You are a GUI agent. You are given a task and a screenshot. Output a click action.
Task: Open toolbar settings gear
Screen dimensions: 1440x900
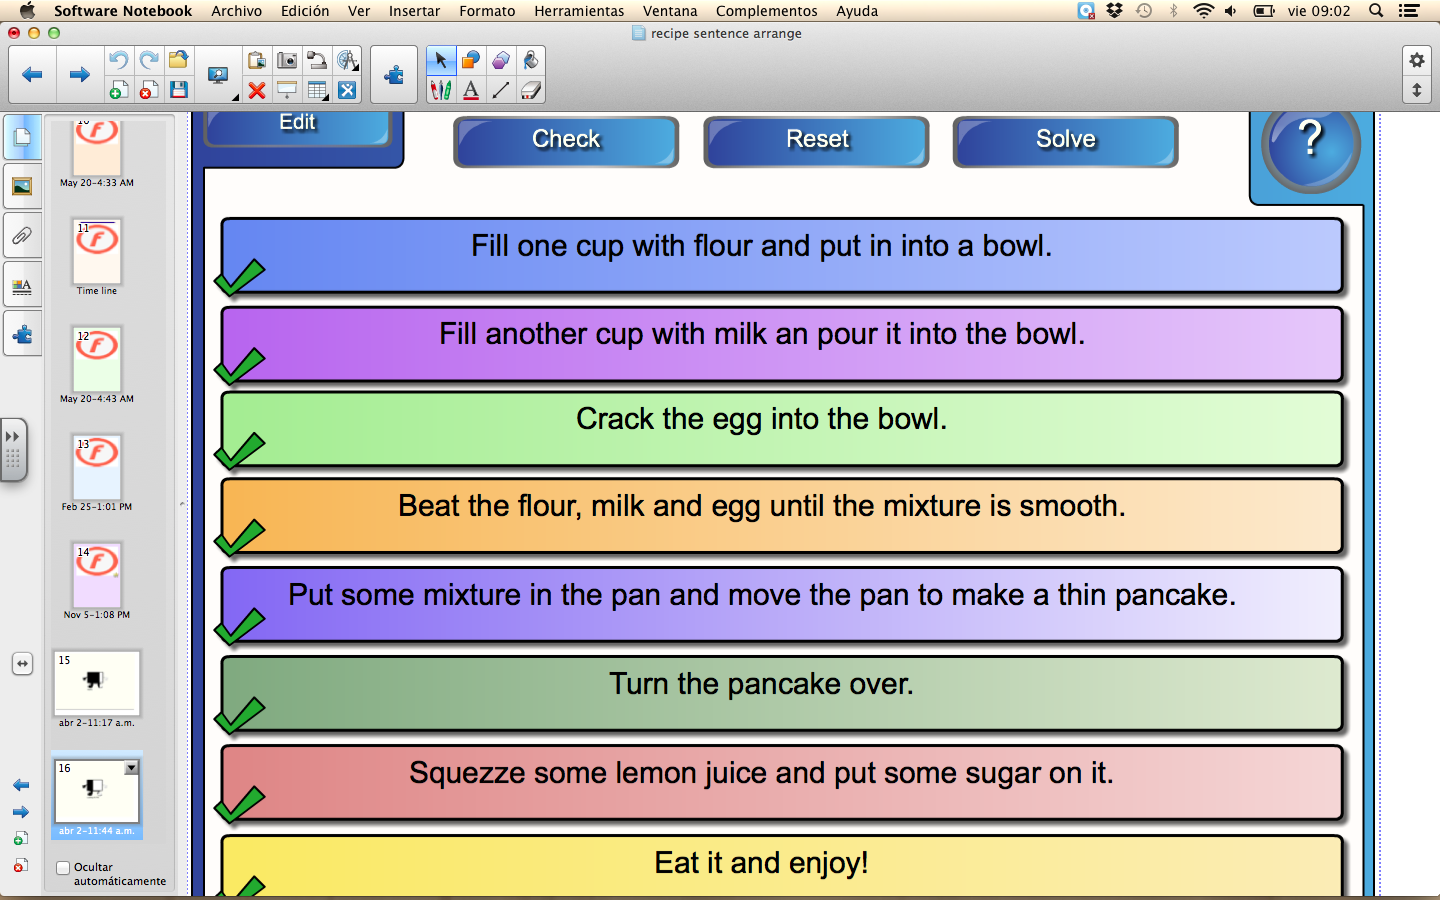pyautogui.click(x=1417, y=60)
